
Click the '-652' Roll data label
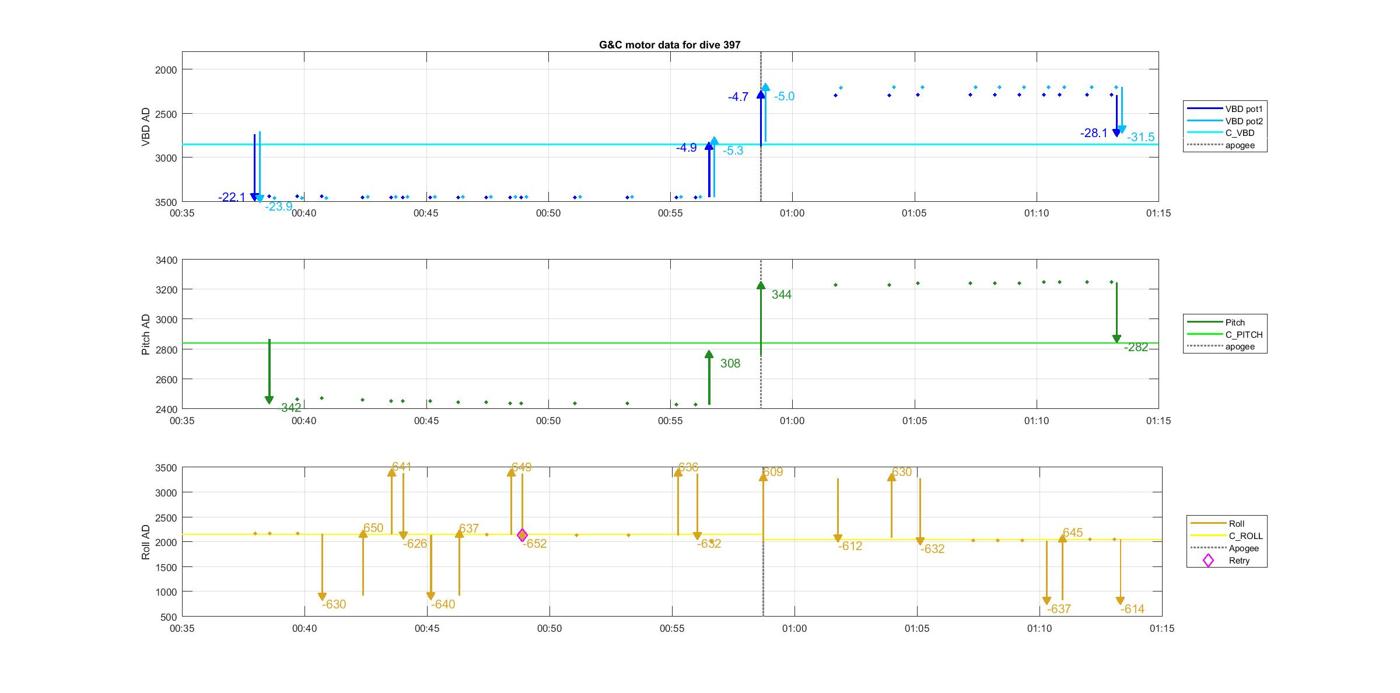pyautogui.click(x=535, y=544)
